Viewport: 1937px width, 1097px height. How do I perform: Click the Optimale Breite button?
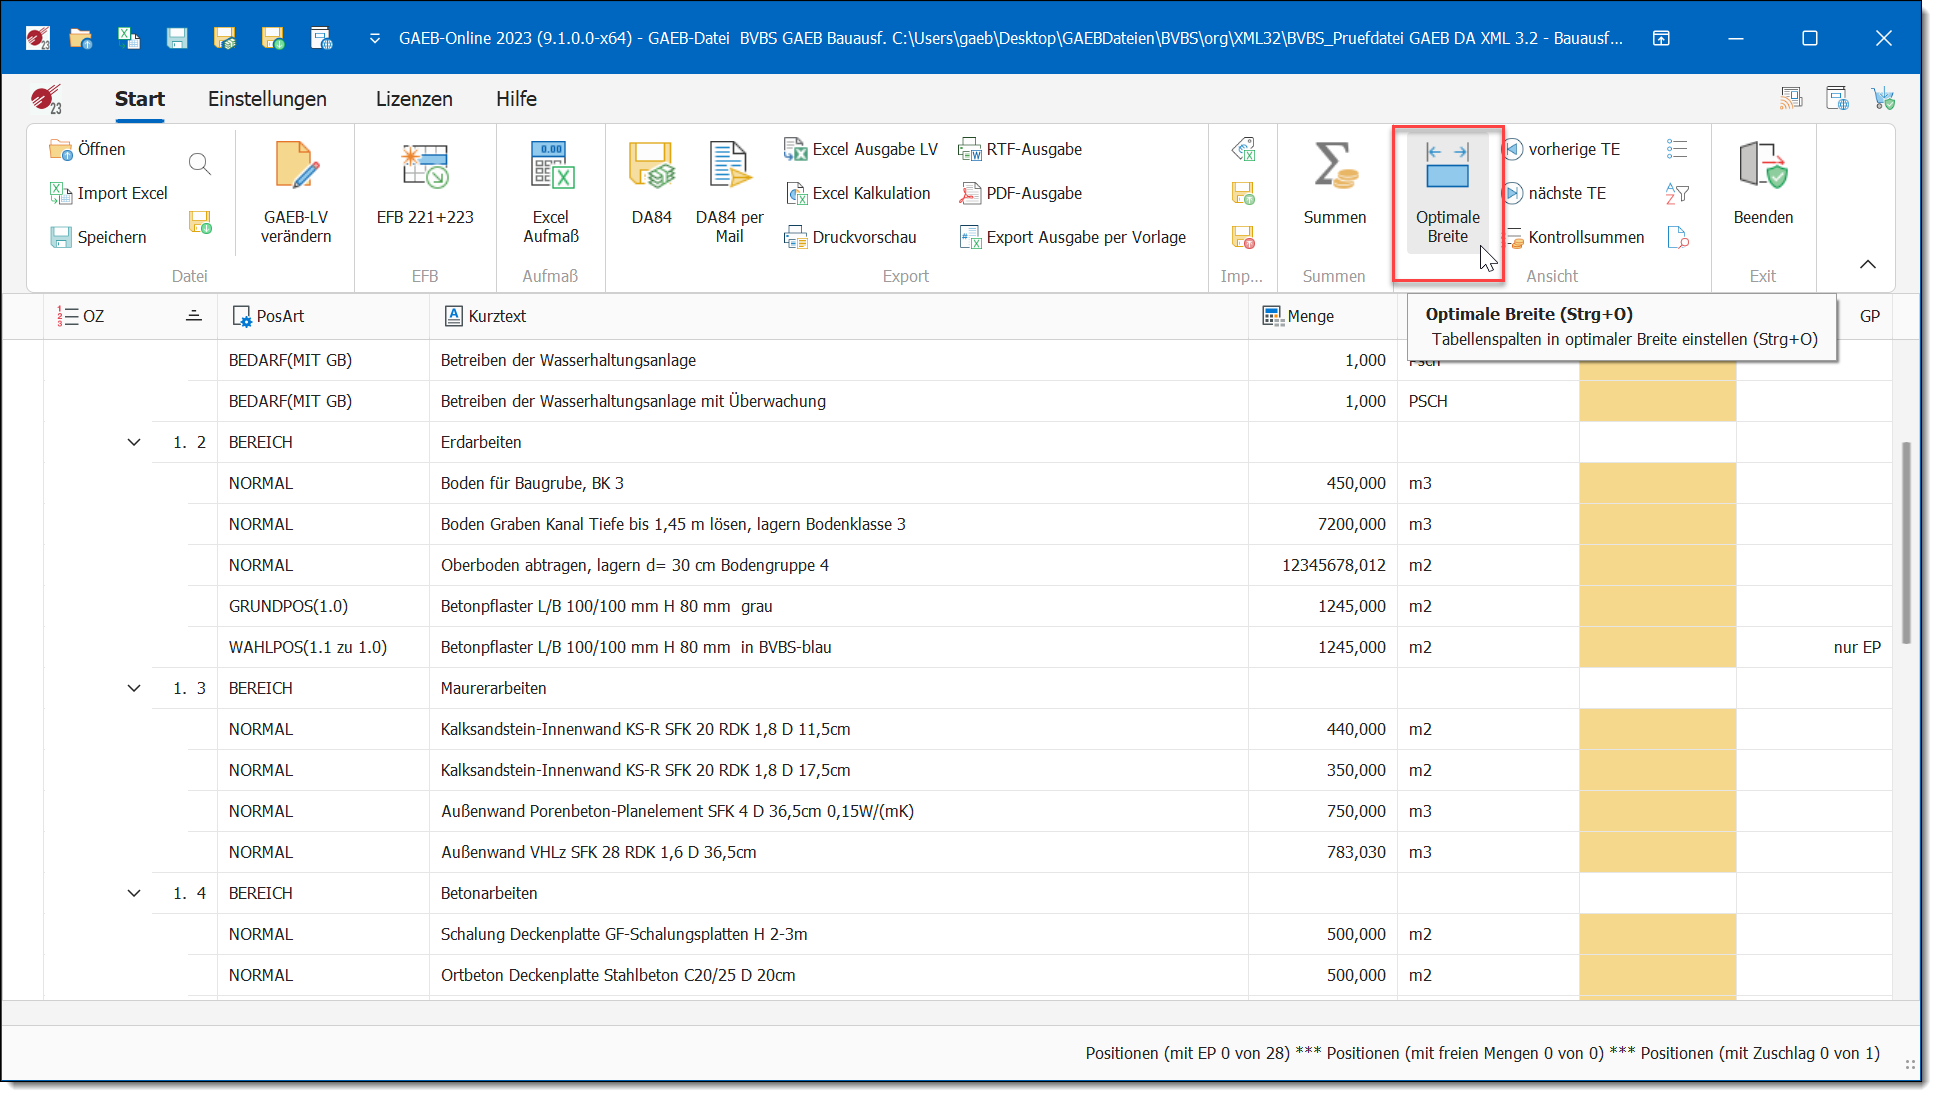pyautogui.click(x=1447, y=190)
